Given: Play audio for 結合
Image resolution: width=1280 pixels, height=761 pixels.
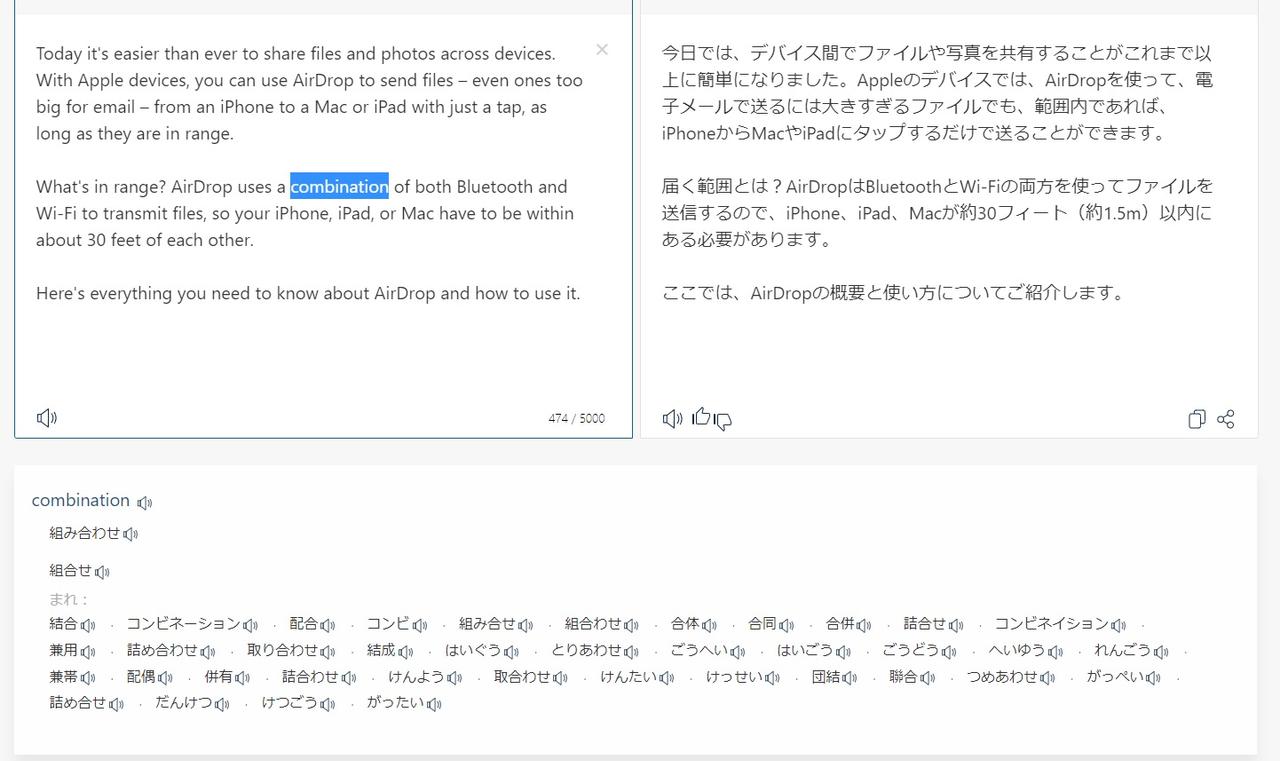Looking at the screenshot, I should click(x=88, y=625).
